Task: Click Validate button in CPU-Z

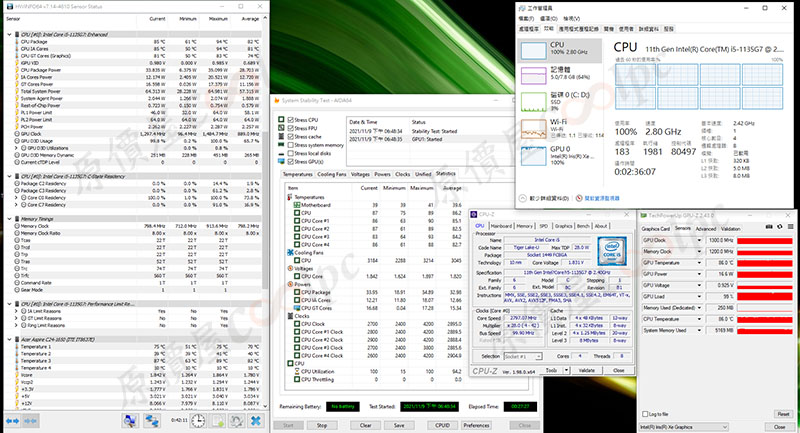Action: tap(587, 370)
